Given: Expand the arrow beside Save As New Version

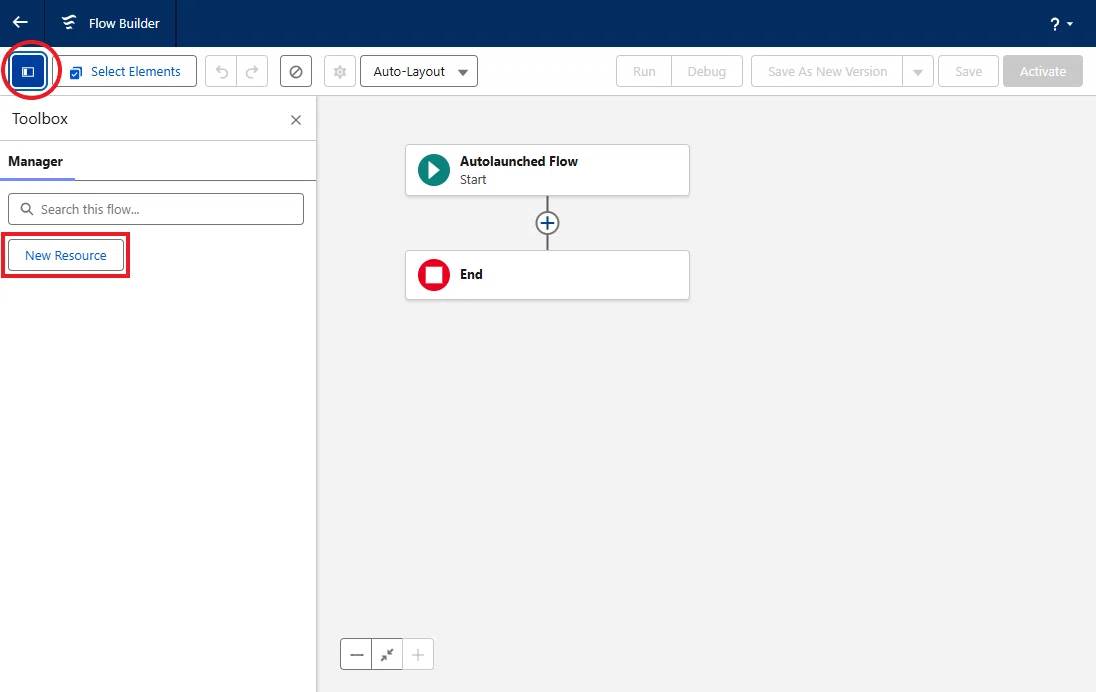Looking at the screenshot, I should [x=918, y=71].
